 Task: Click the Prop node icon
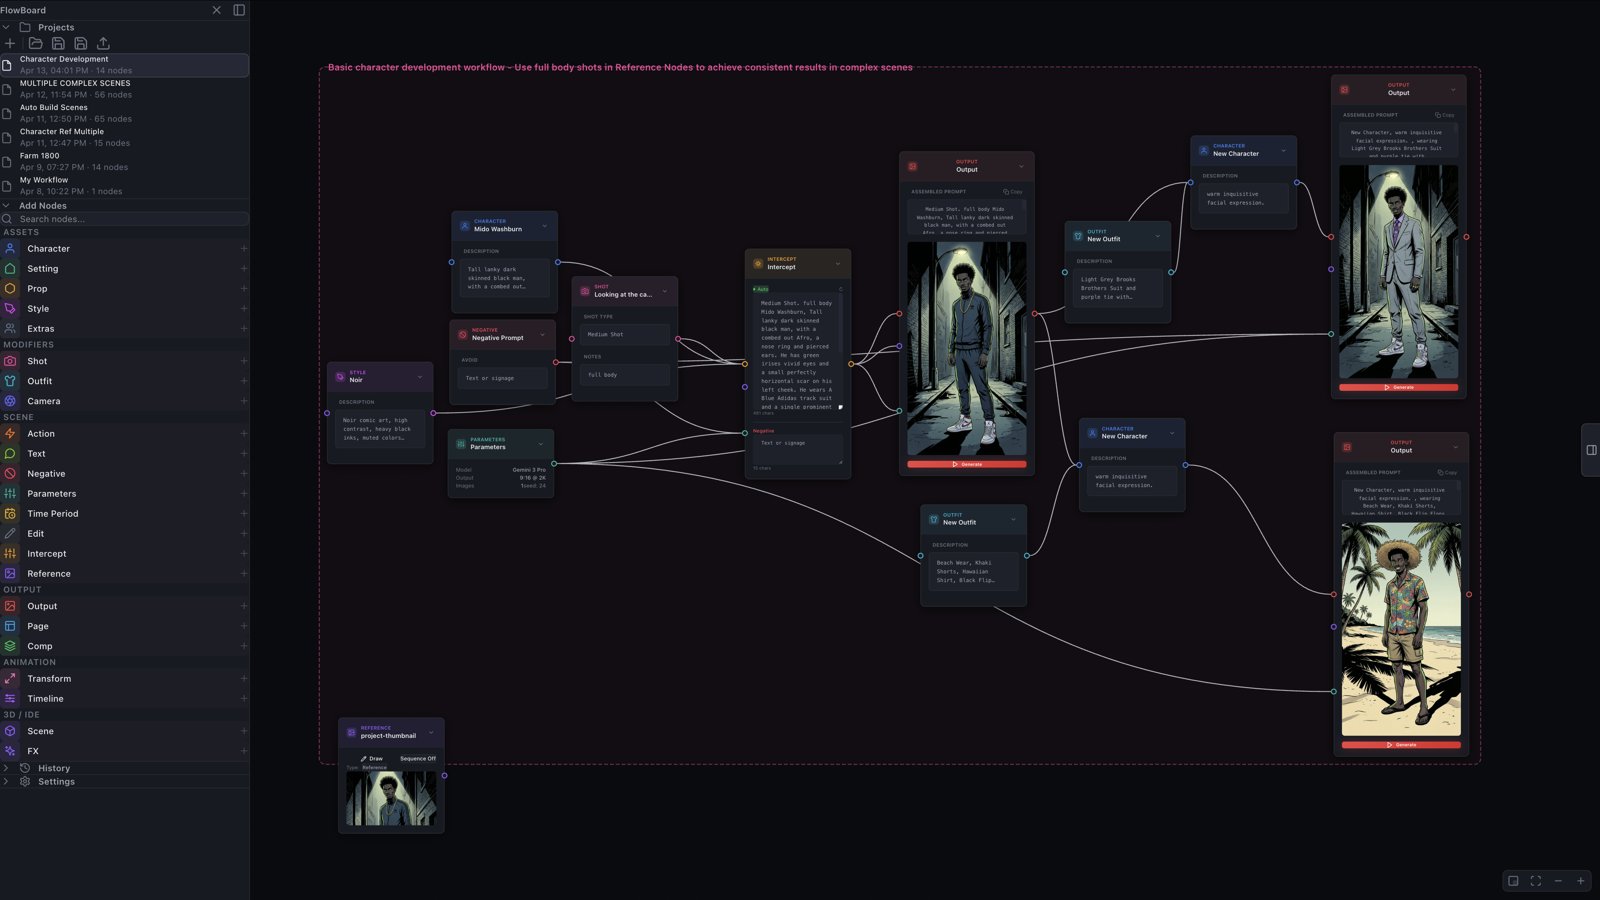click(x=10, y=288)
